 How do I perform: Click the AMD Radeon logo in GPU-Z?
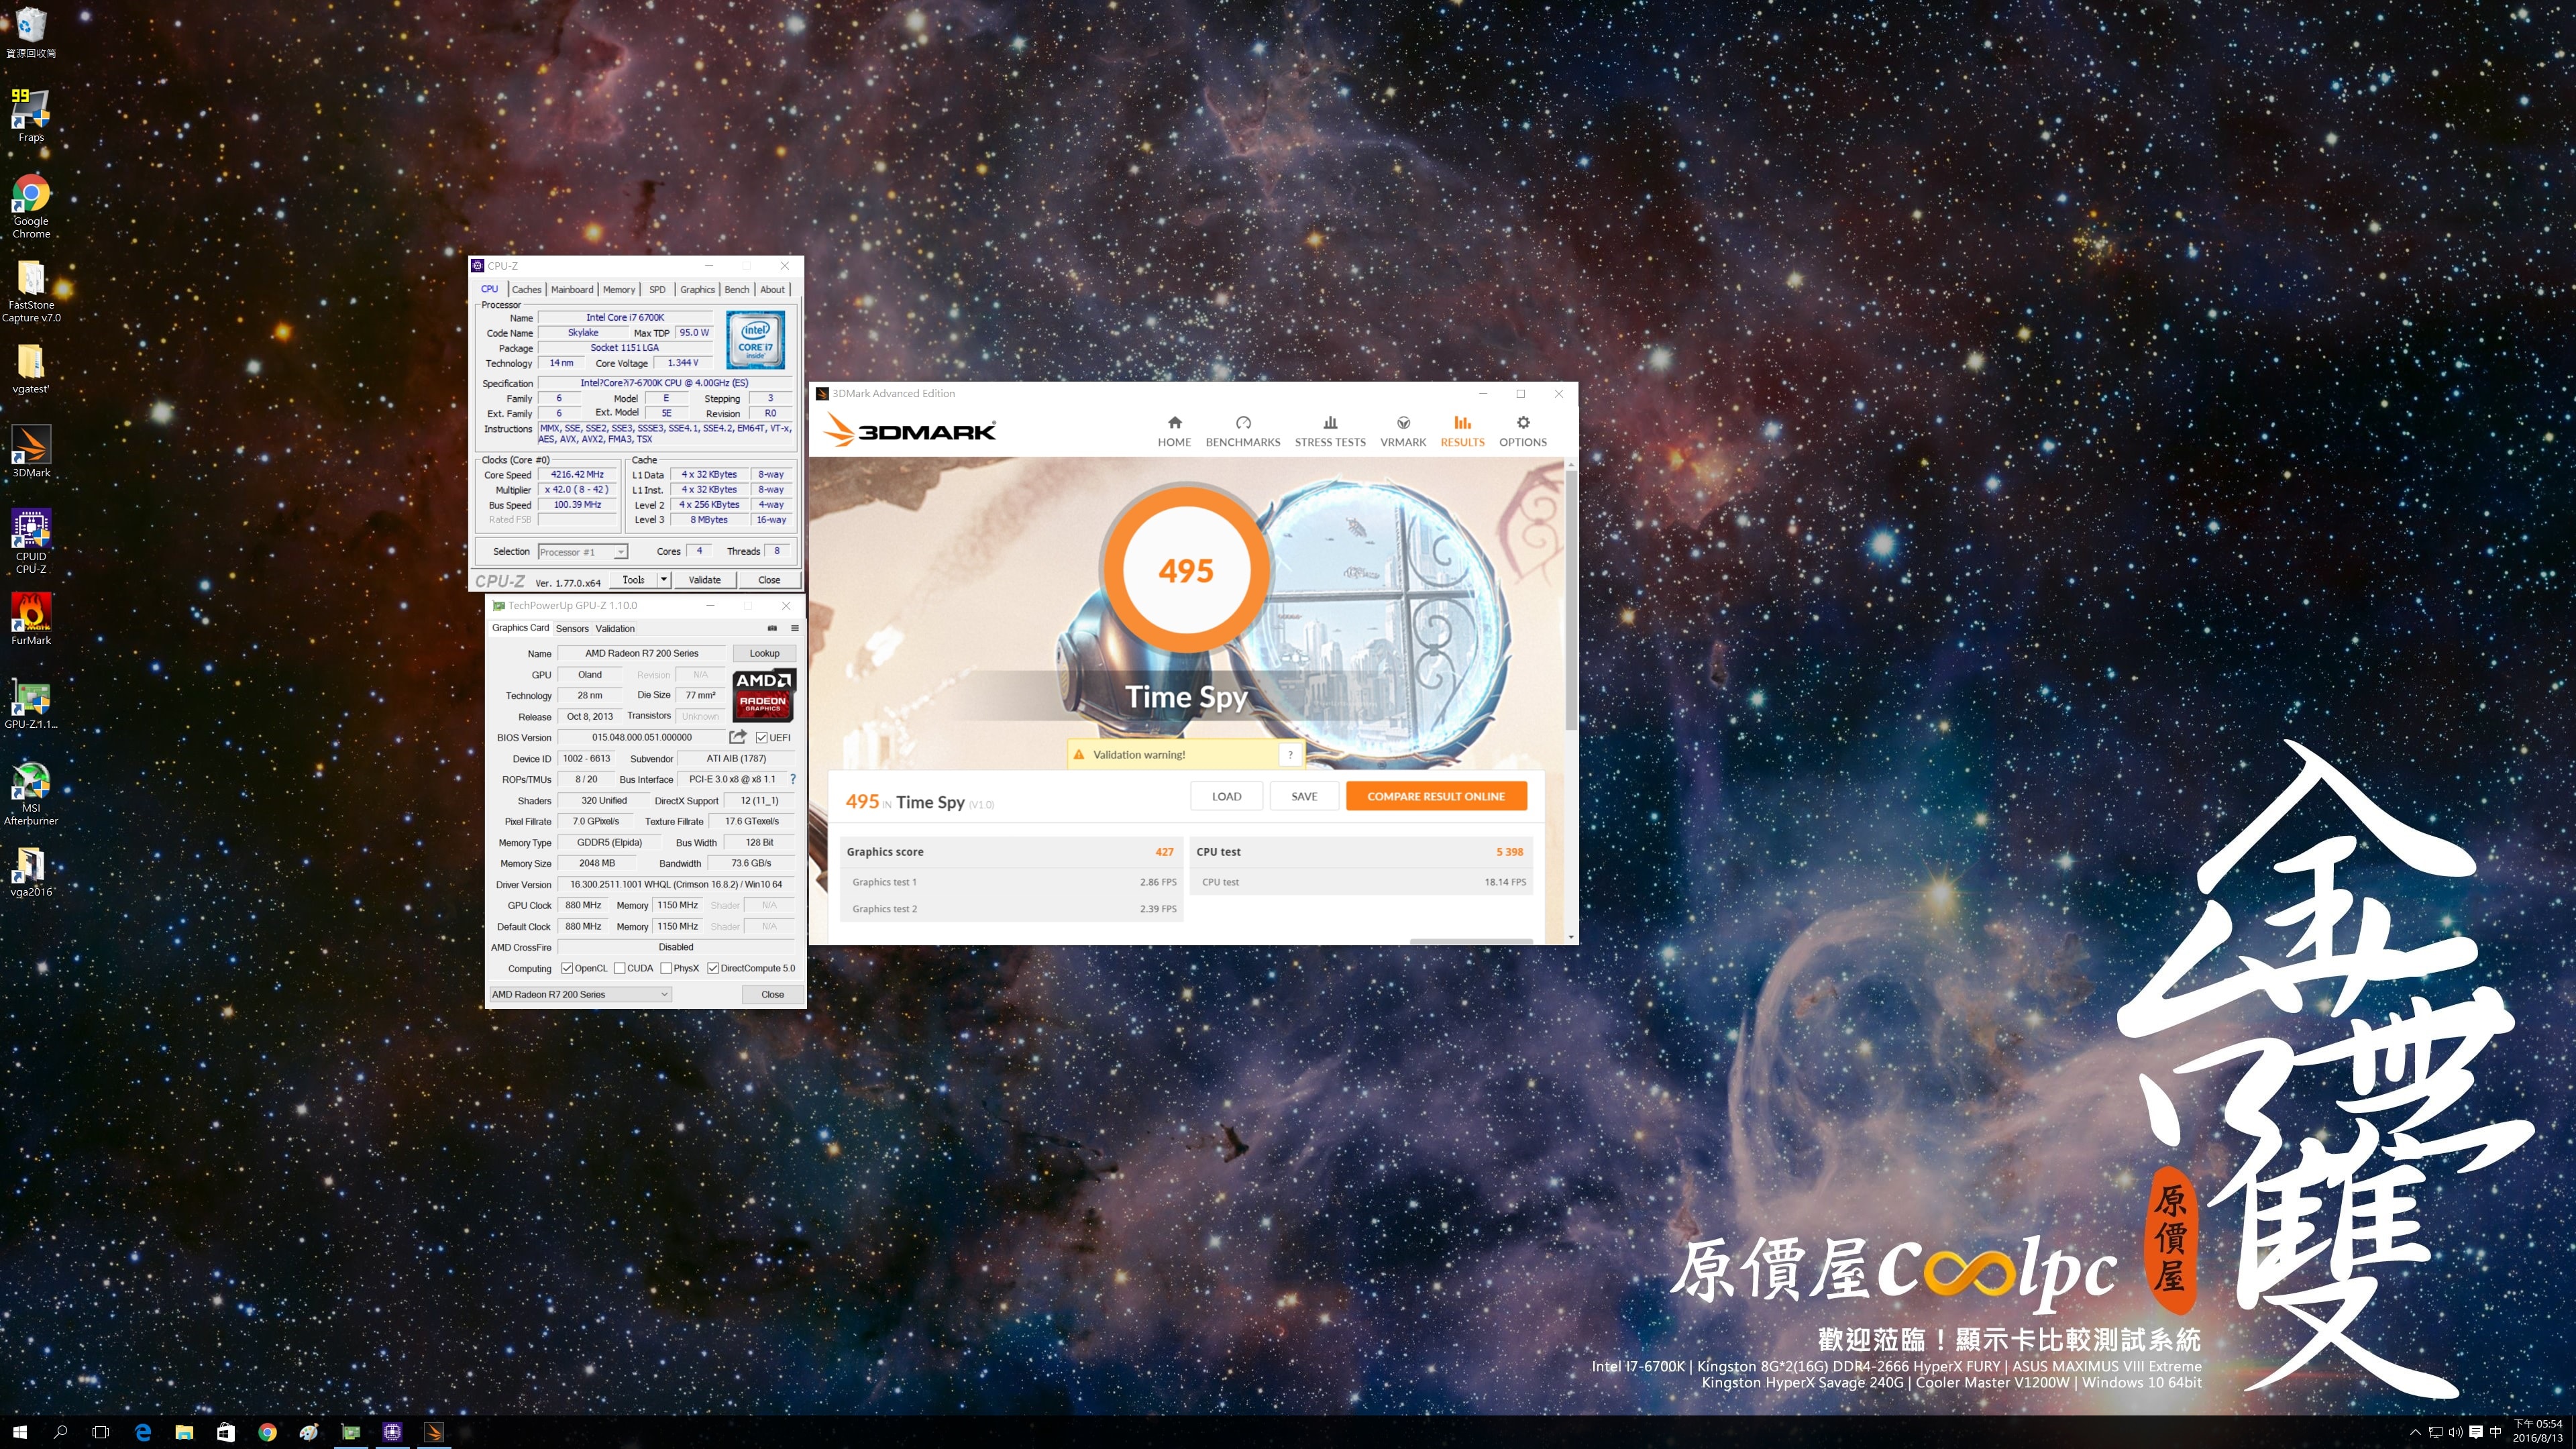coord(764,695)
